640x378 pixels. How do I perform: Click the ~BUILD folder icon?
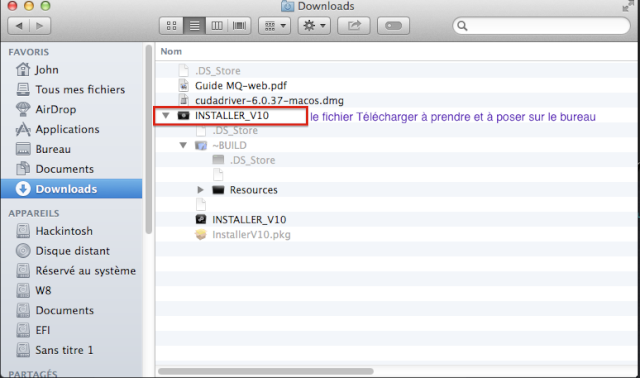pos(201,145)
